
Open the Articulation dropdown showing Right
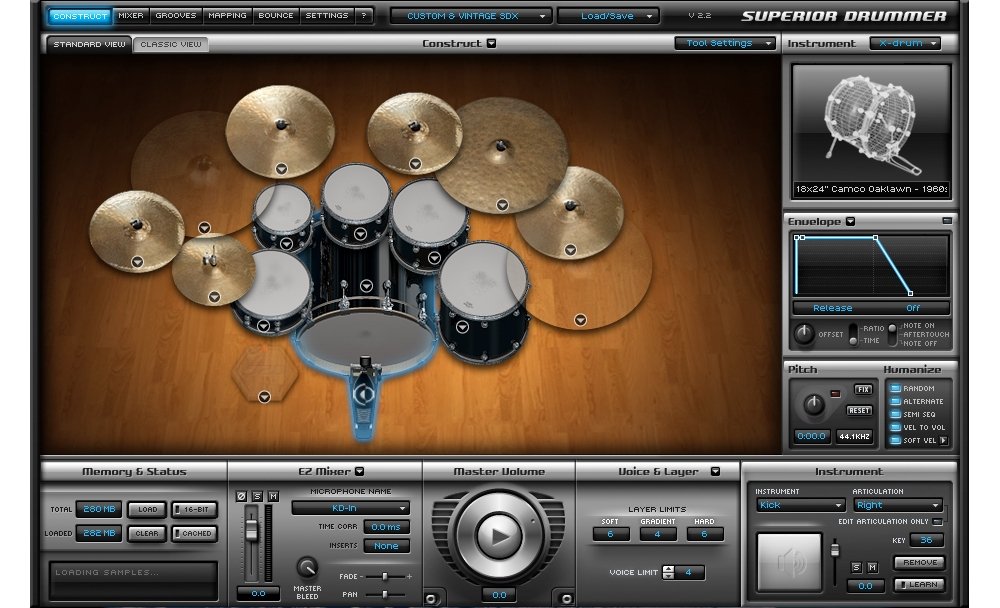pos(897,505)
